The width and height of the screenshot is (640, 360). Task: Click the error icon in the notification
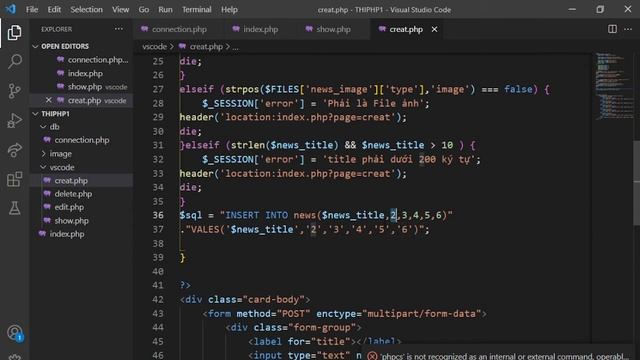click(x=372, y=356)
